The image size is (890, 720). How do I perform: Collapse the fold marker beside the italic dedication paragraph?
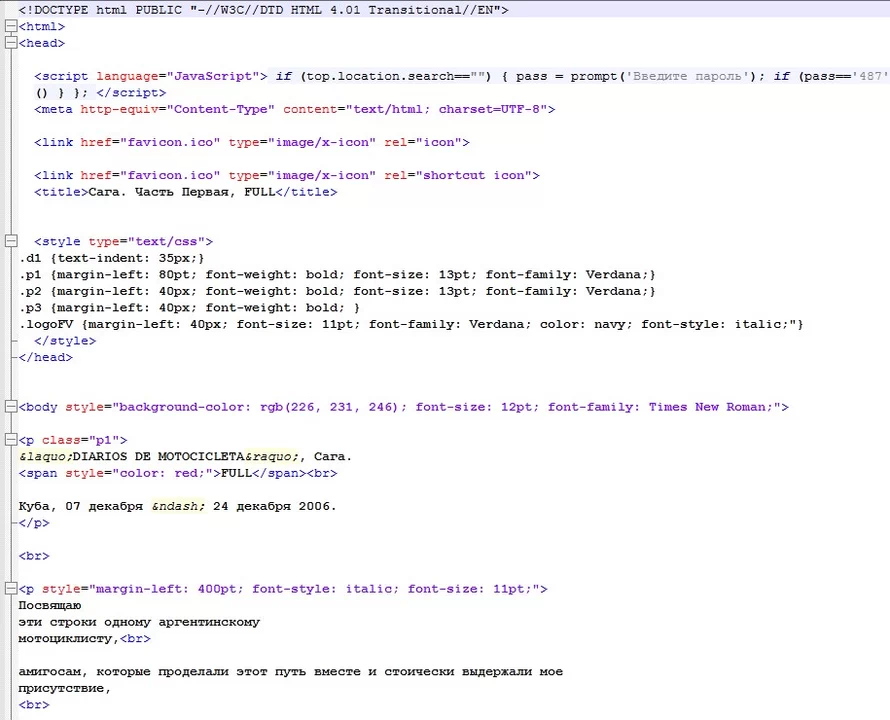(x=10, y=588)
